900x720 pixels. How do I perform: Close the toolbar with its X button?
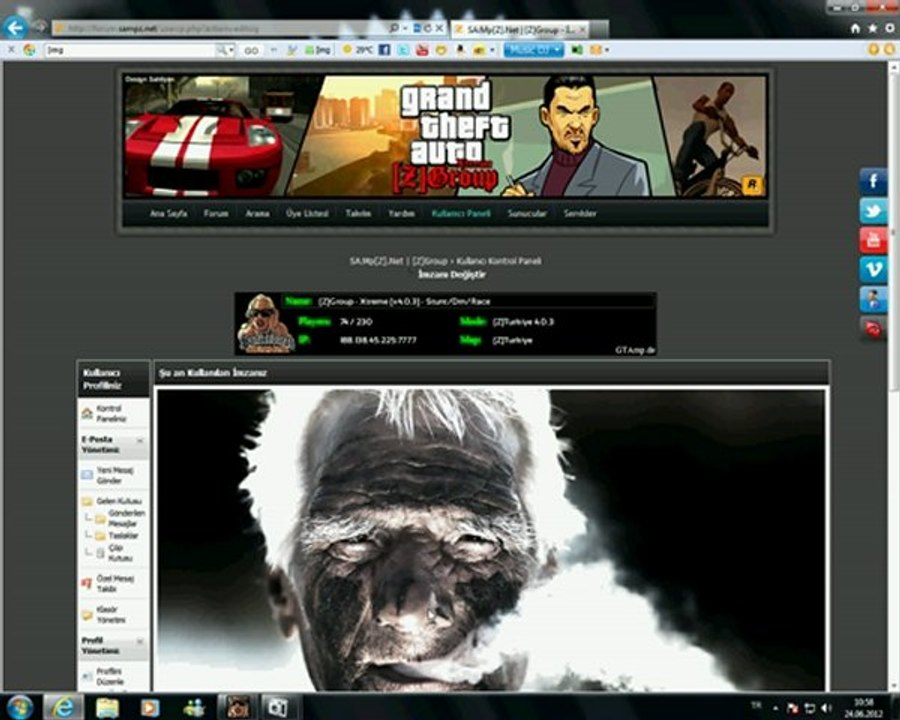[x=11, y=50]
